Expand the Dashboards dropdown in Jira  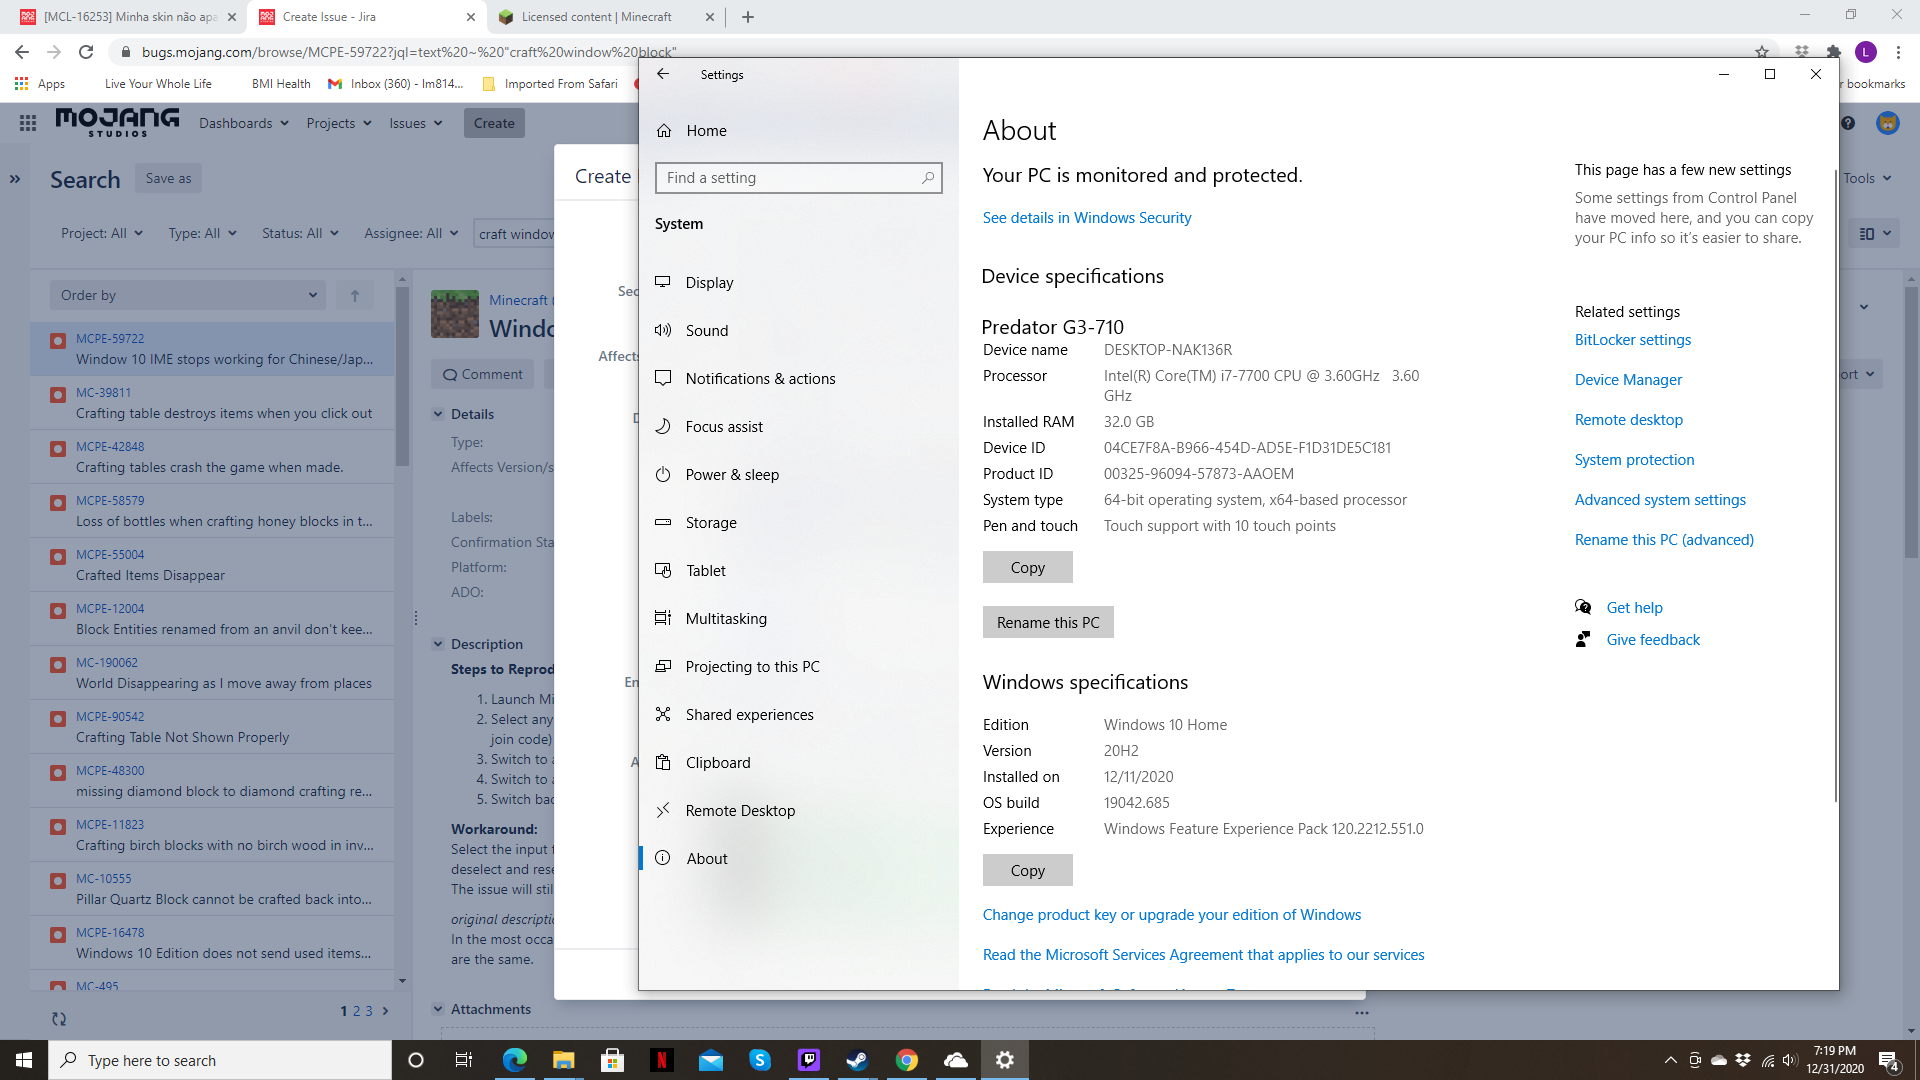(x=243, y=123)
